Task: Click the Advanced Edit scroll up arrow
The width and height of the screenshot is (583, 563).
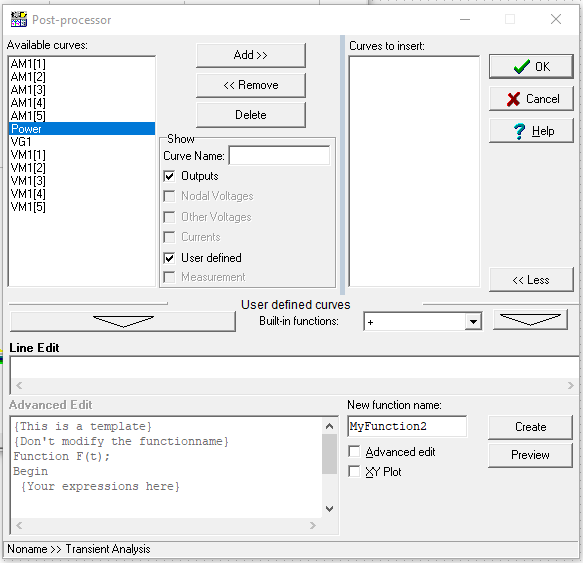Action: (329, 426)
